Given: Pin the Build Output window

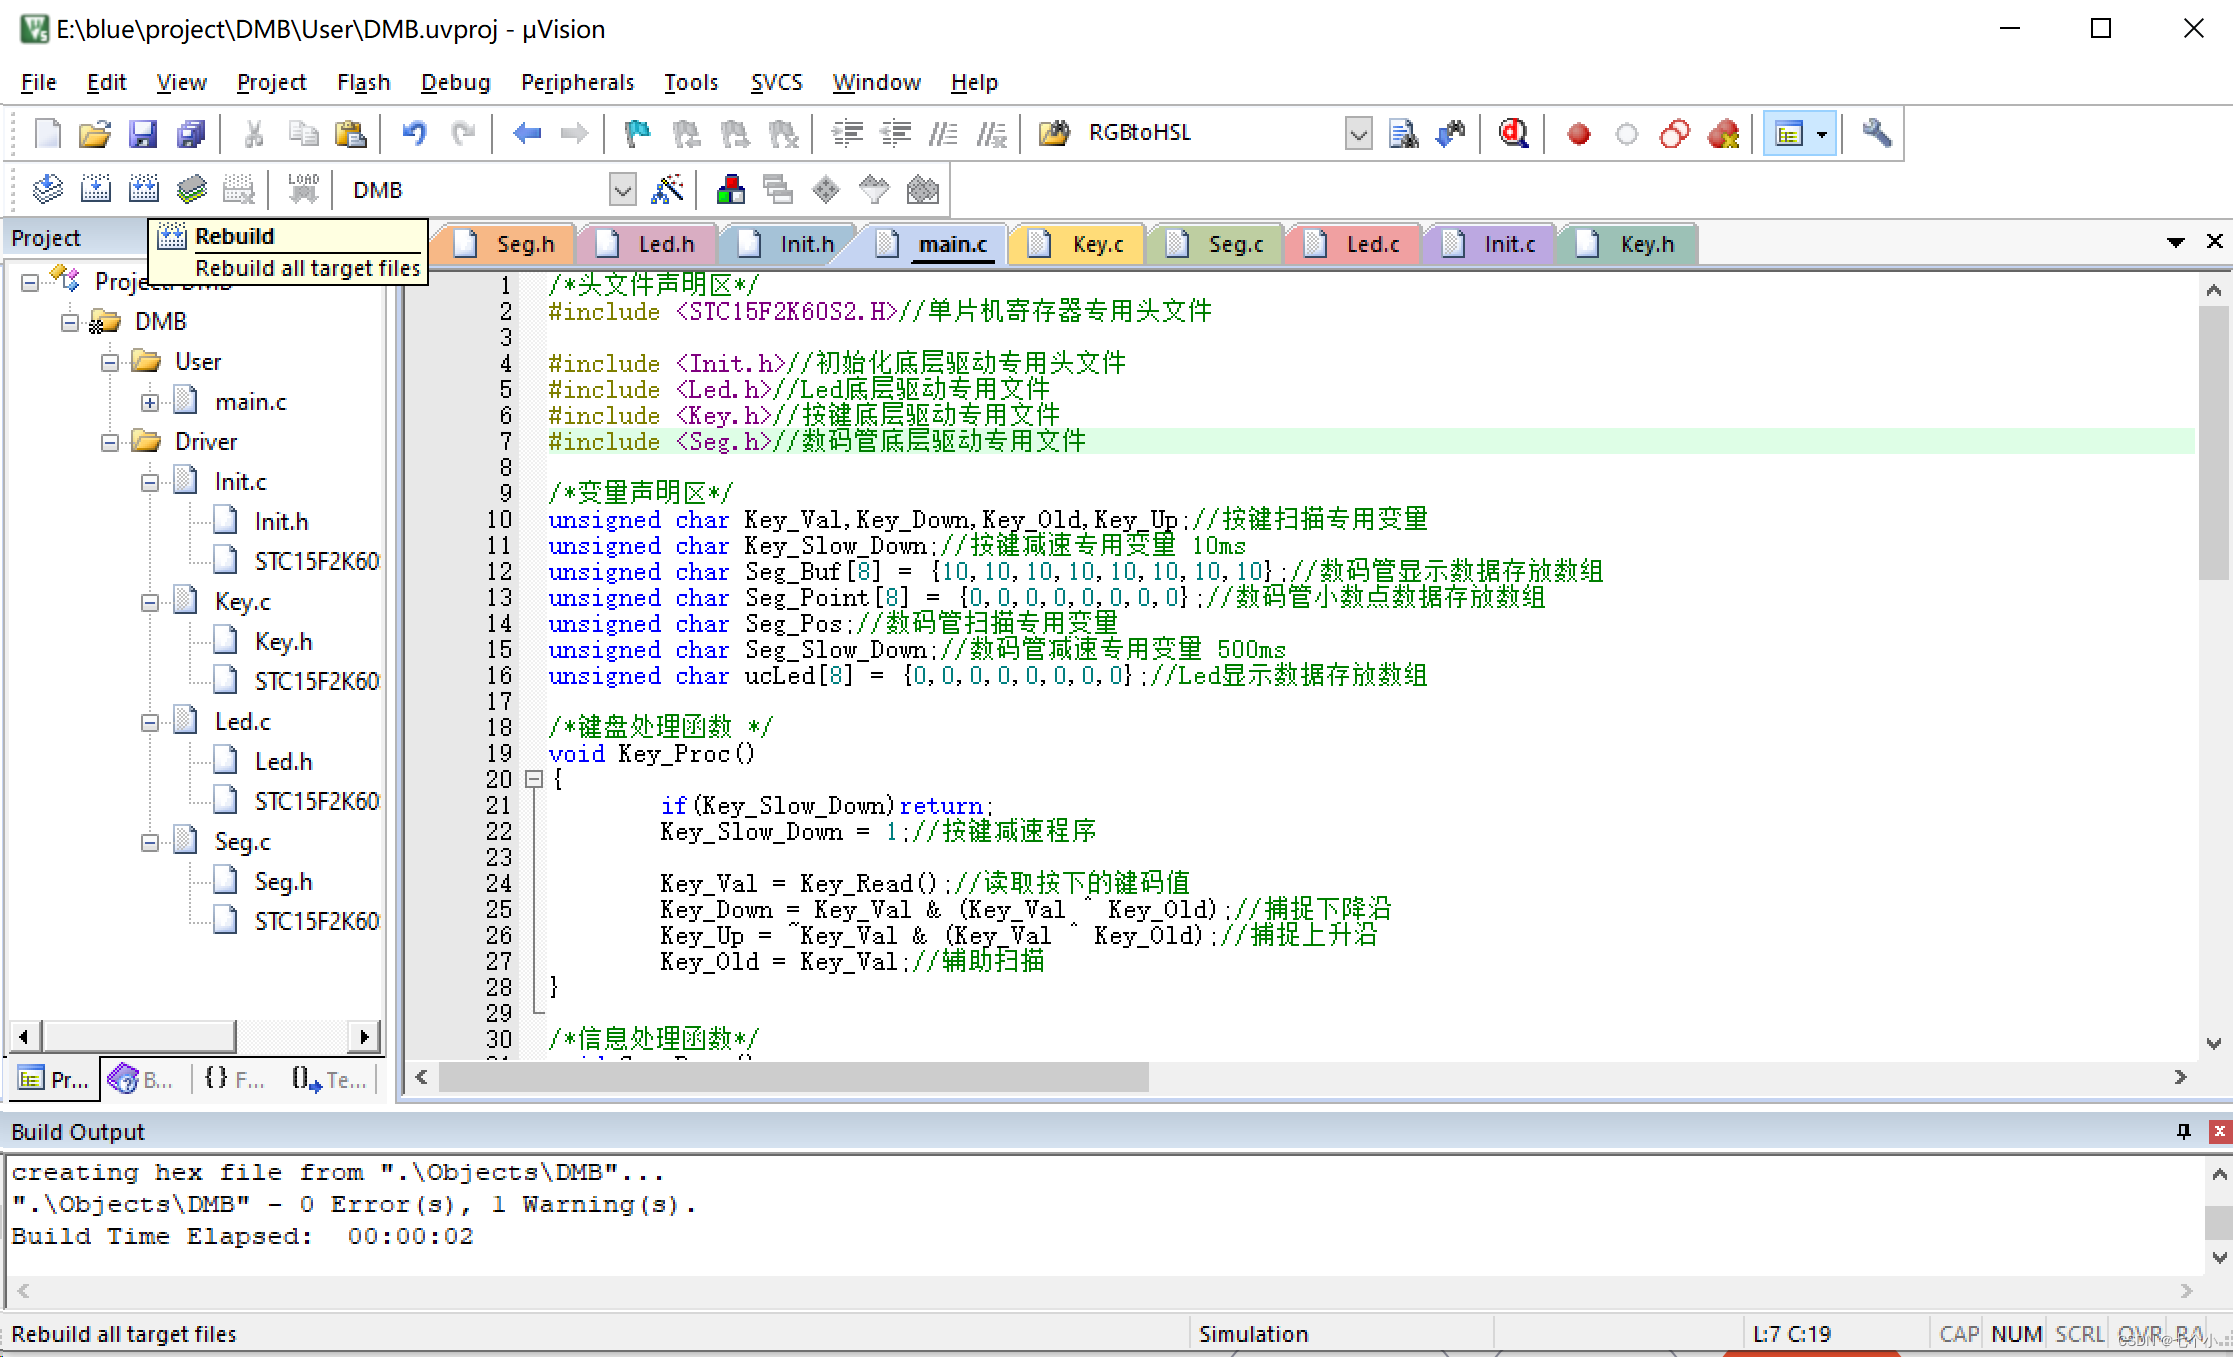Looking at the screenshot, I should 2183,1131.
